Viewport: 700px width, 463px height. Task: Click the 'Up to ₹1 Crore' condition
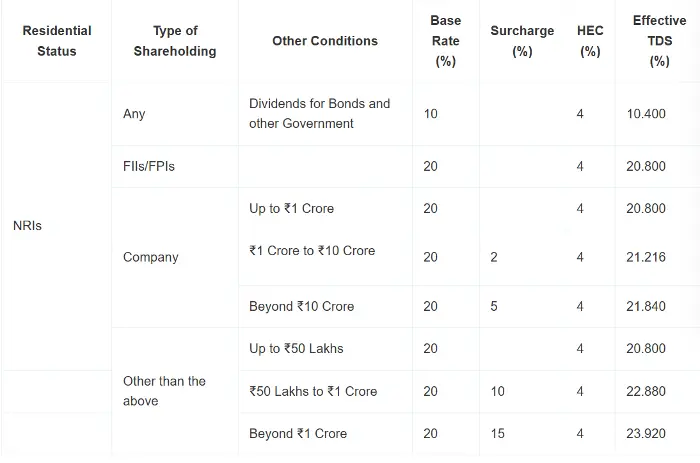point(291,209)
